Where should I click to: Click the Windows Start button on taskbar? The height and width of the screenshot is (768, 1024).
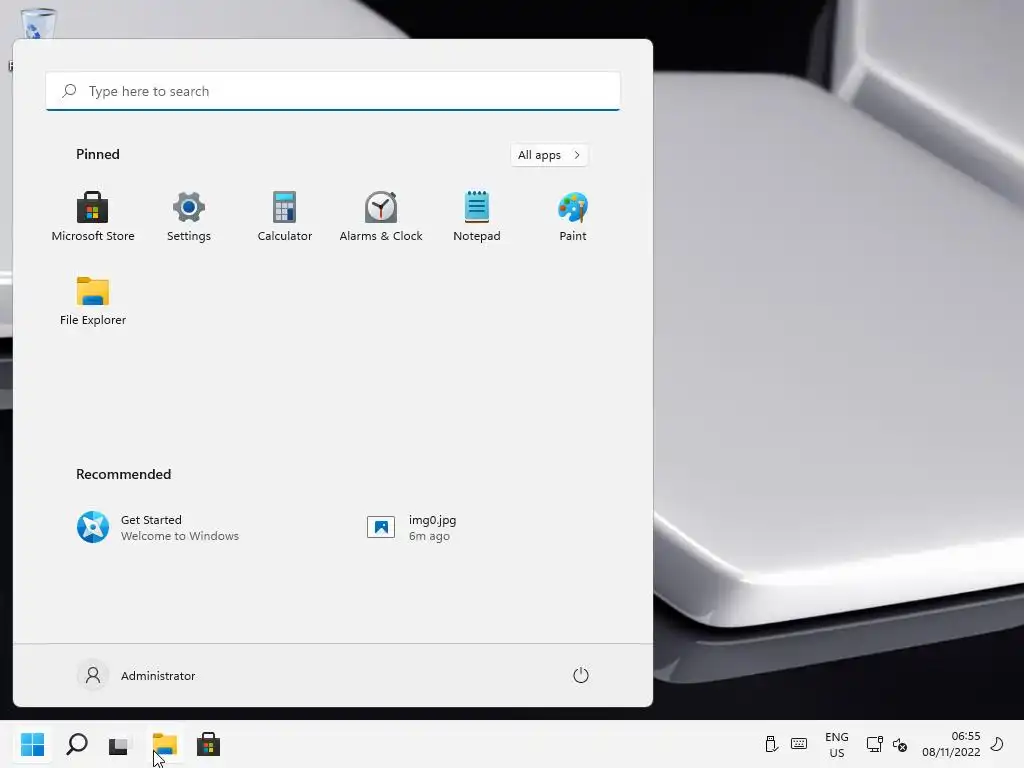(x=32, y=744)
